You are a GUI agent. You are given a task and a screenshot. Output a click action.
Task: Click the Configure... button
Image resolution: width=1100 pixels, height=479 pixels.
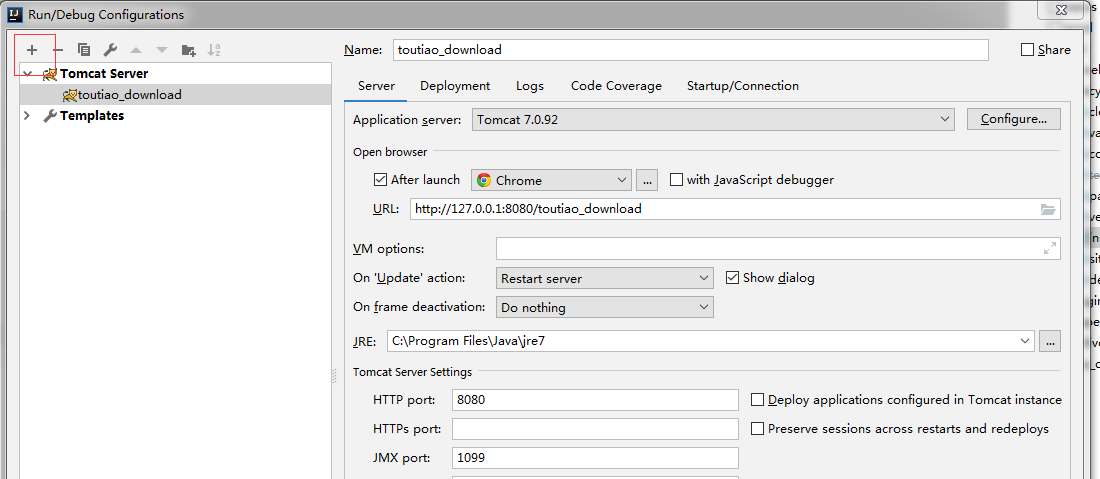[1014, 119]
